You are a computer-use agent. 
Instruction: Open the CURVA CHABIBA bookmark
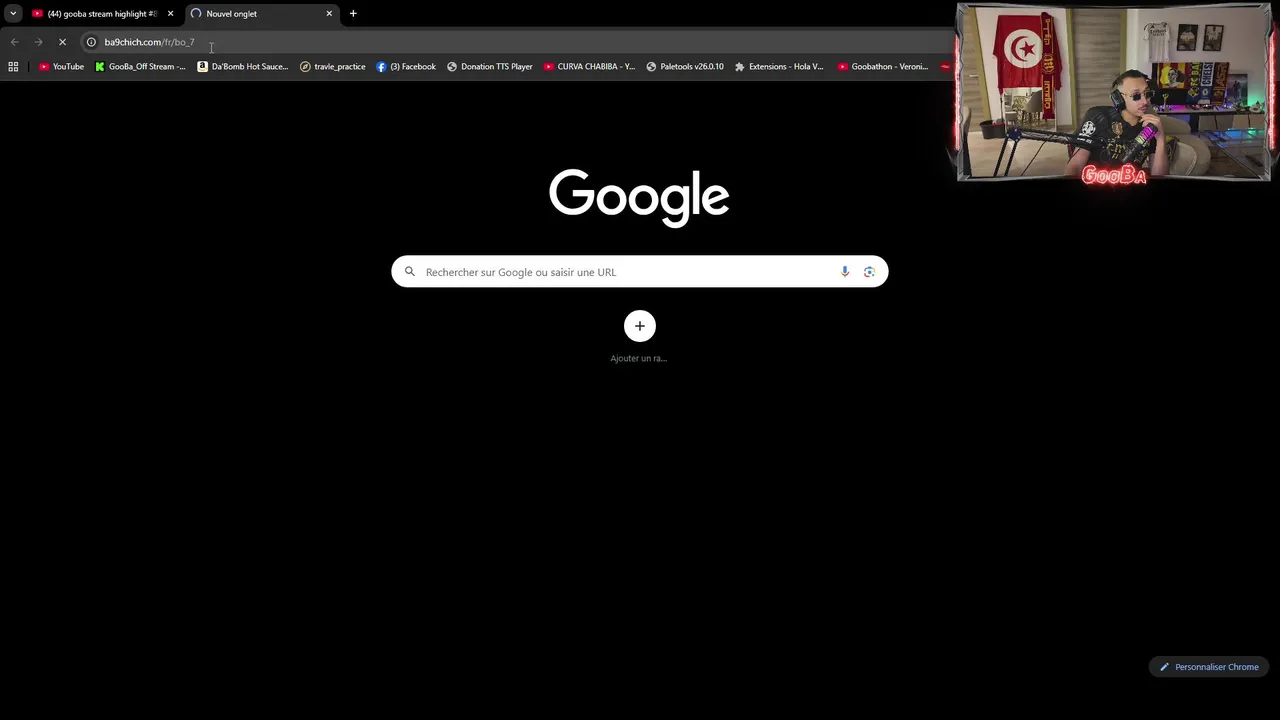(589, 67)
